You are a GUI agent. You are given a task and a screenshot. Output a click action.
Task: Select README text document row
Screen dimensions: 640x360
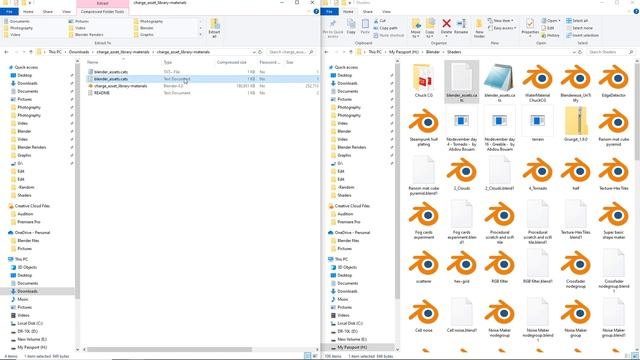coord(203,93)
